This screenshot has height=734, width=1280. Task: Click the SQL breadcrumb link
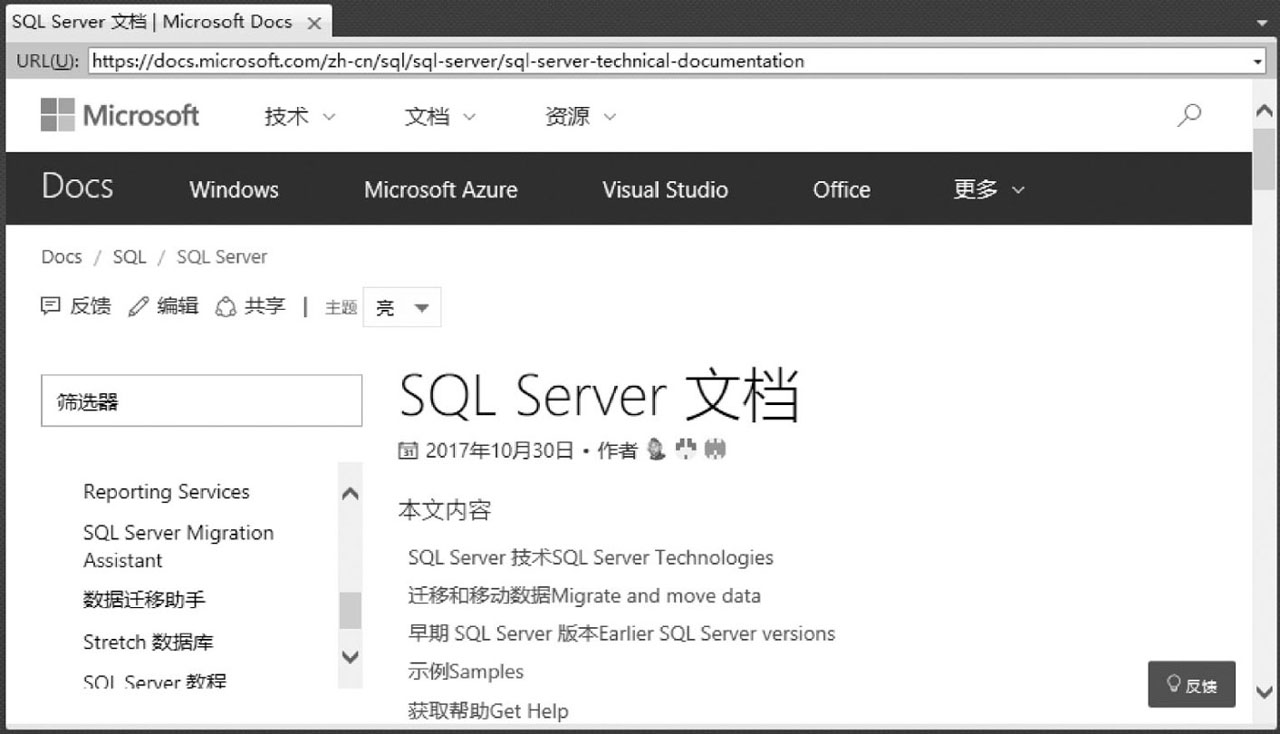tap(129, 257)
